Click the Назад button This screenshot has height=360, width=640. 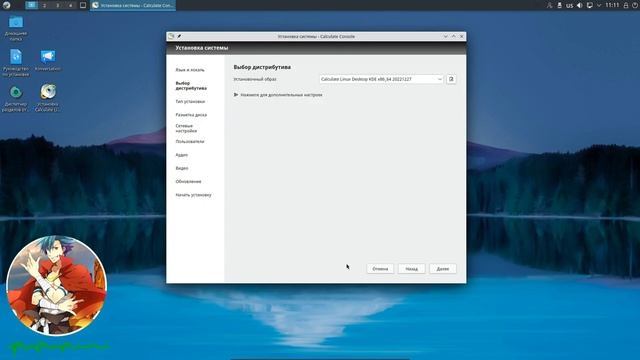pos(411,269)
